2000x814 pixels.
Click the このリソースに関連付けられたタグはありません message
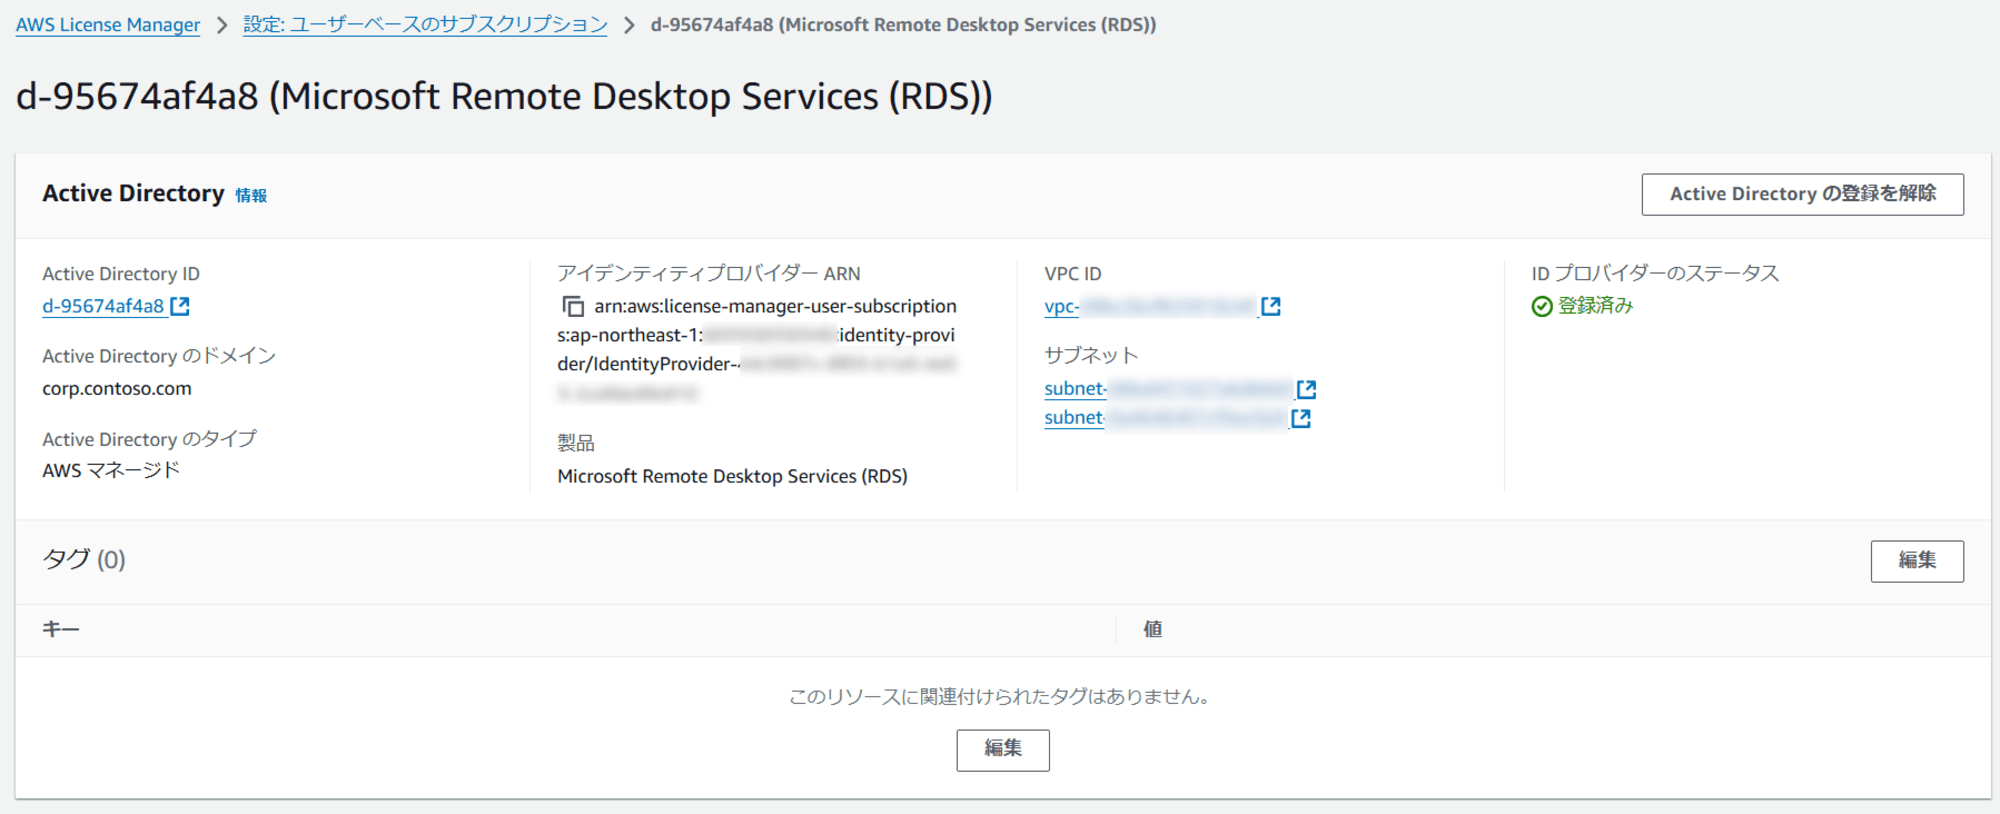tap(1003, 697)
